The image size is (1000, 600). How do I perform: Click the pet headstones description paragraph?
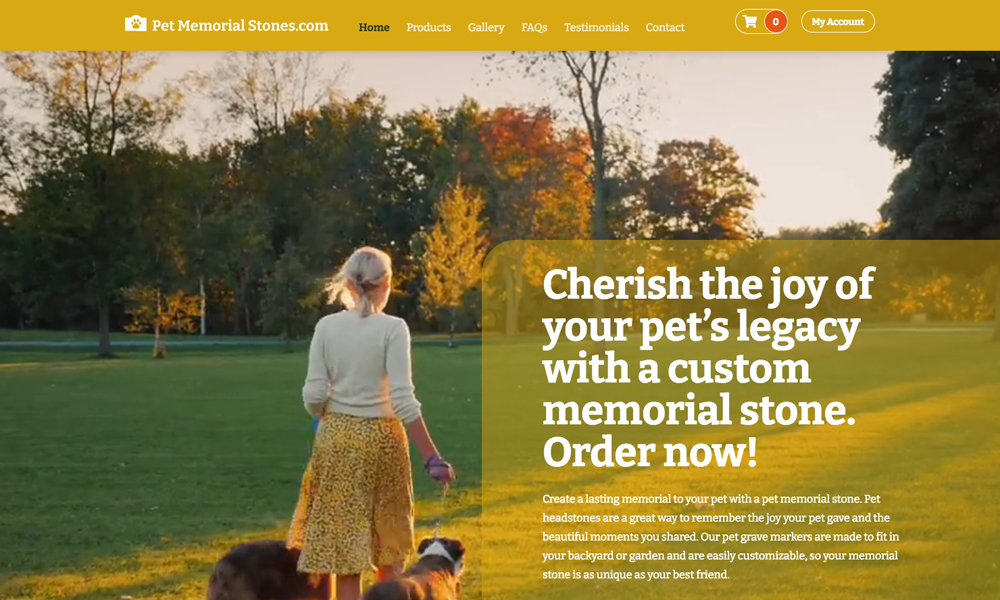[721, 536]
